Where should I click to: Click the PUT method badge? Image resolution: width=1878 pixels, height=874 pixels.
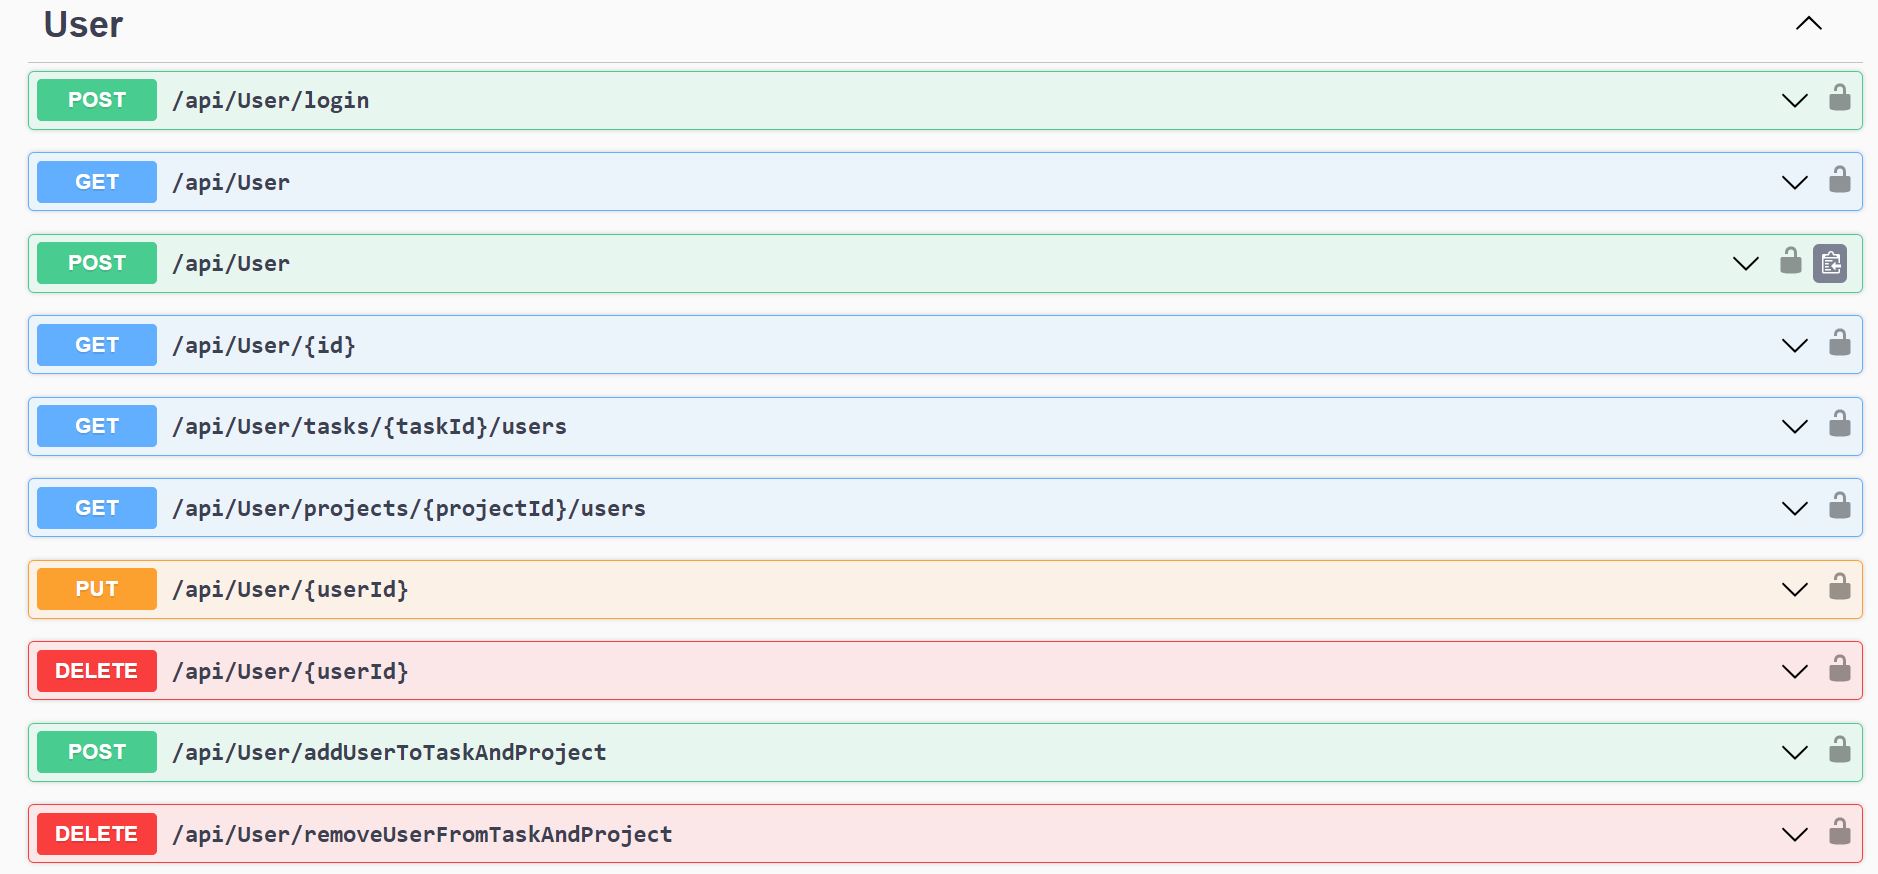[97, 589]
